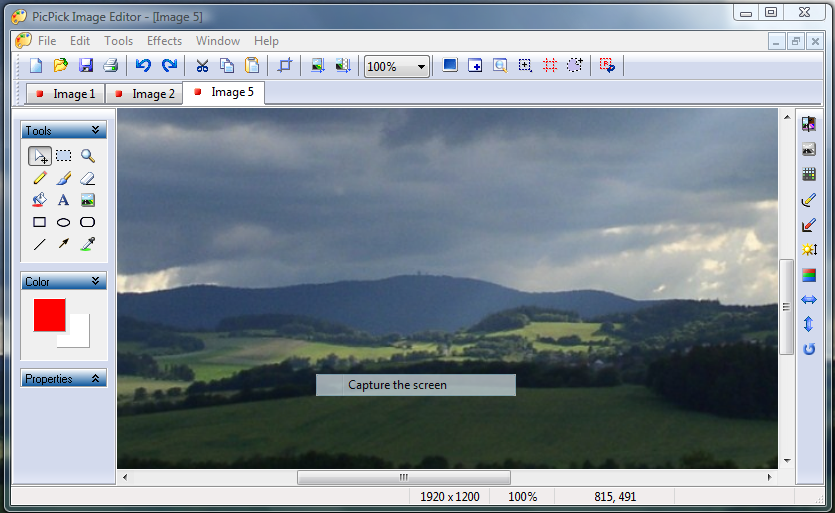Redo the last undone action
This screenshot has height=513, width=835.
point(169,66)
